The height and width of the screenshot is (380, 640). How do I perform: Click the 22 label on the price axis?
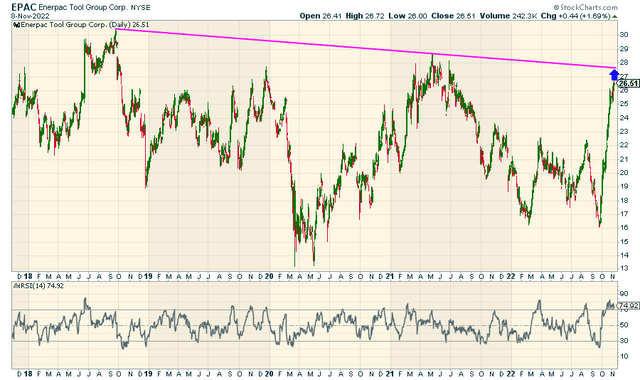pyautogui.click(x=624, y=145)
